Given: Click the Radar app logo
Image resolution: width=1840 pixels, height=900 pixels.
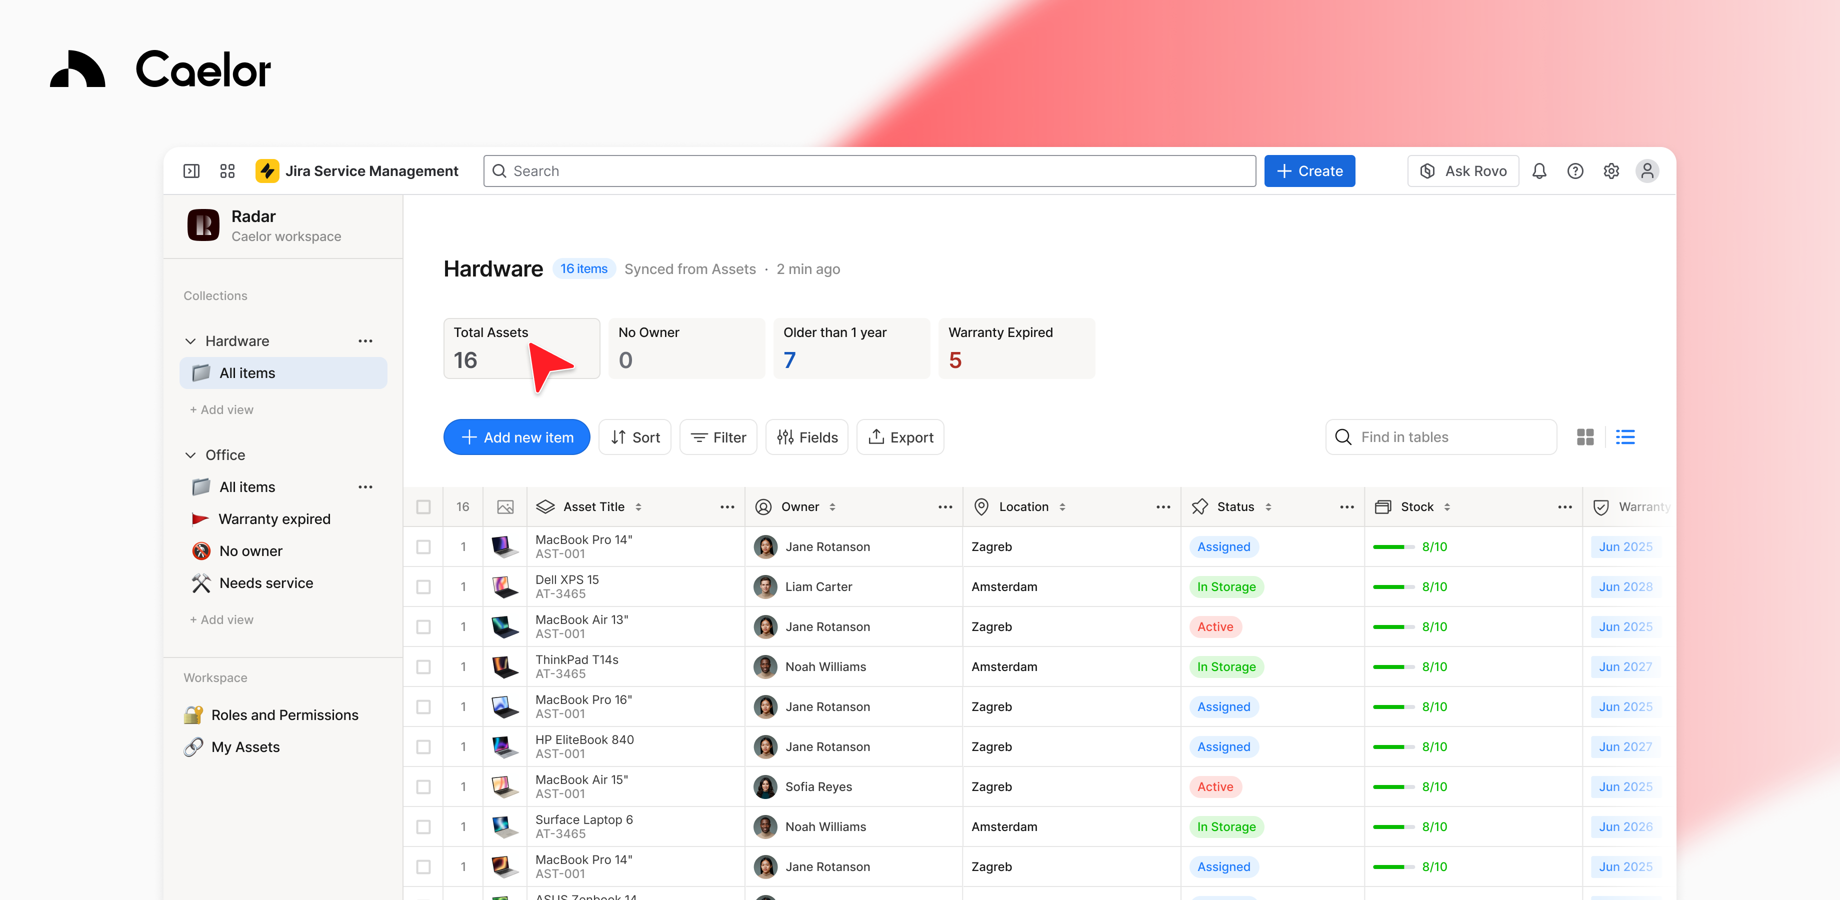Looking at the screenshot, I should [x=203, y=225].
